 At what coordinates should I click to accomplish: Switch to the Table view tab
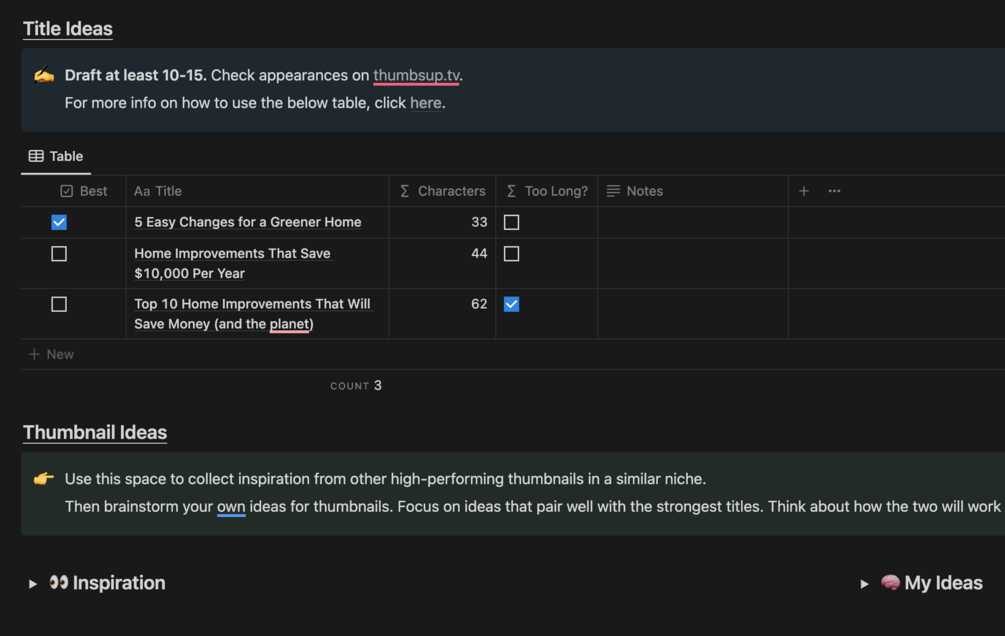(x=56, y=156)
